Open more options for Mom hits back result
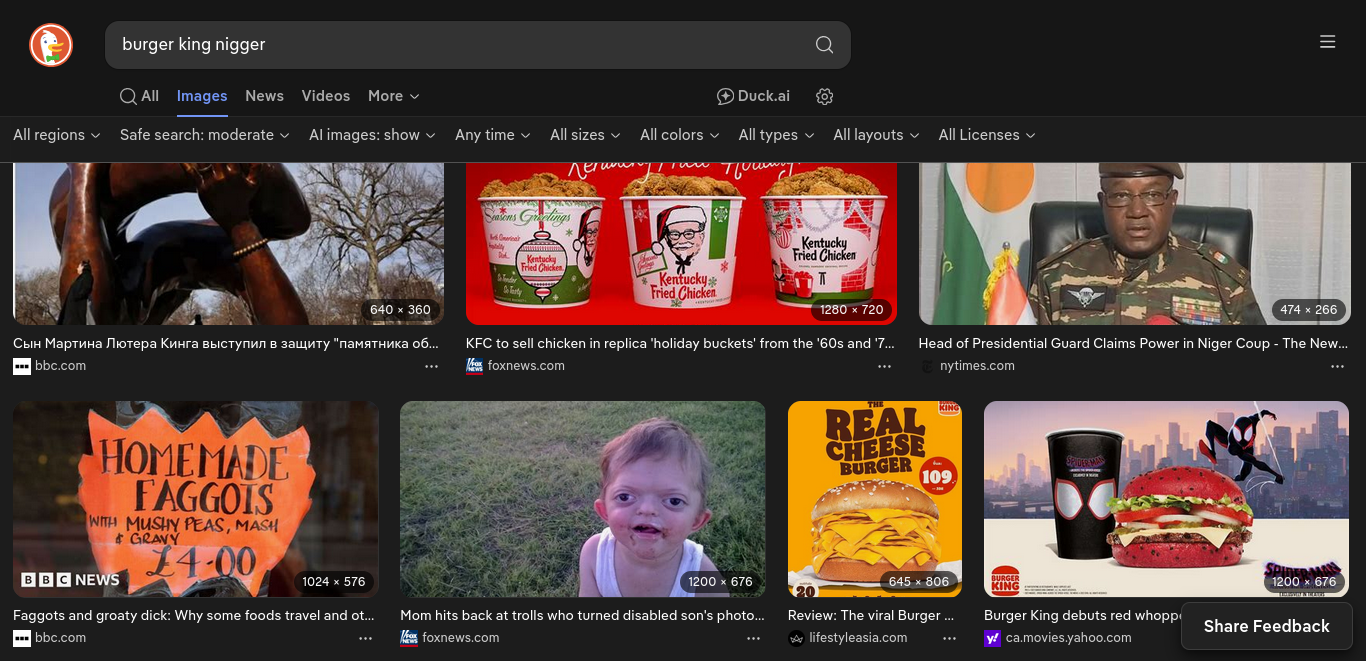The image size is (1366, 661). 753,639
